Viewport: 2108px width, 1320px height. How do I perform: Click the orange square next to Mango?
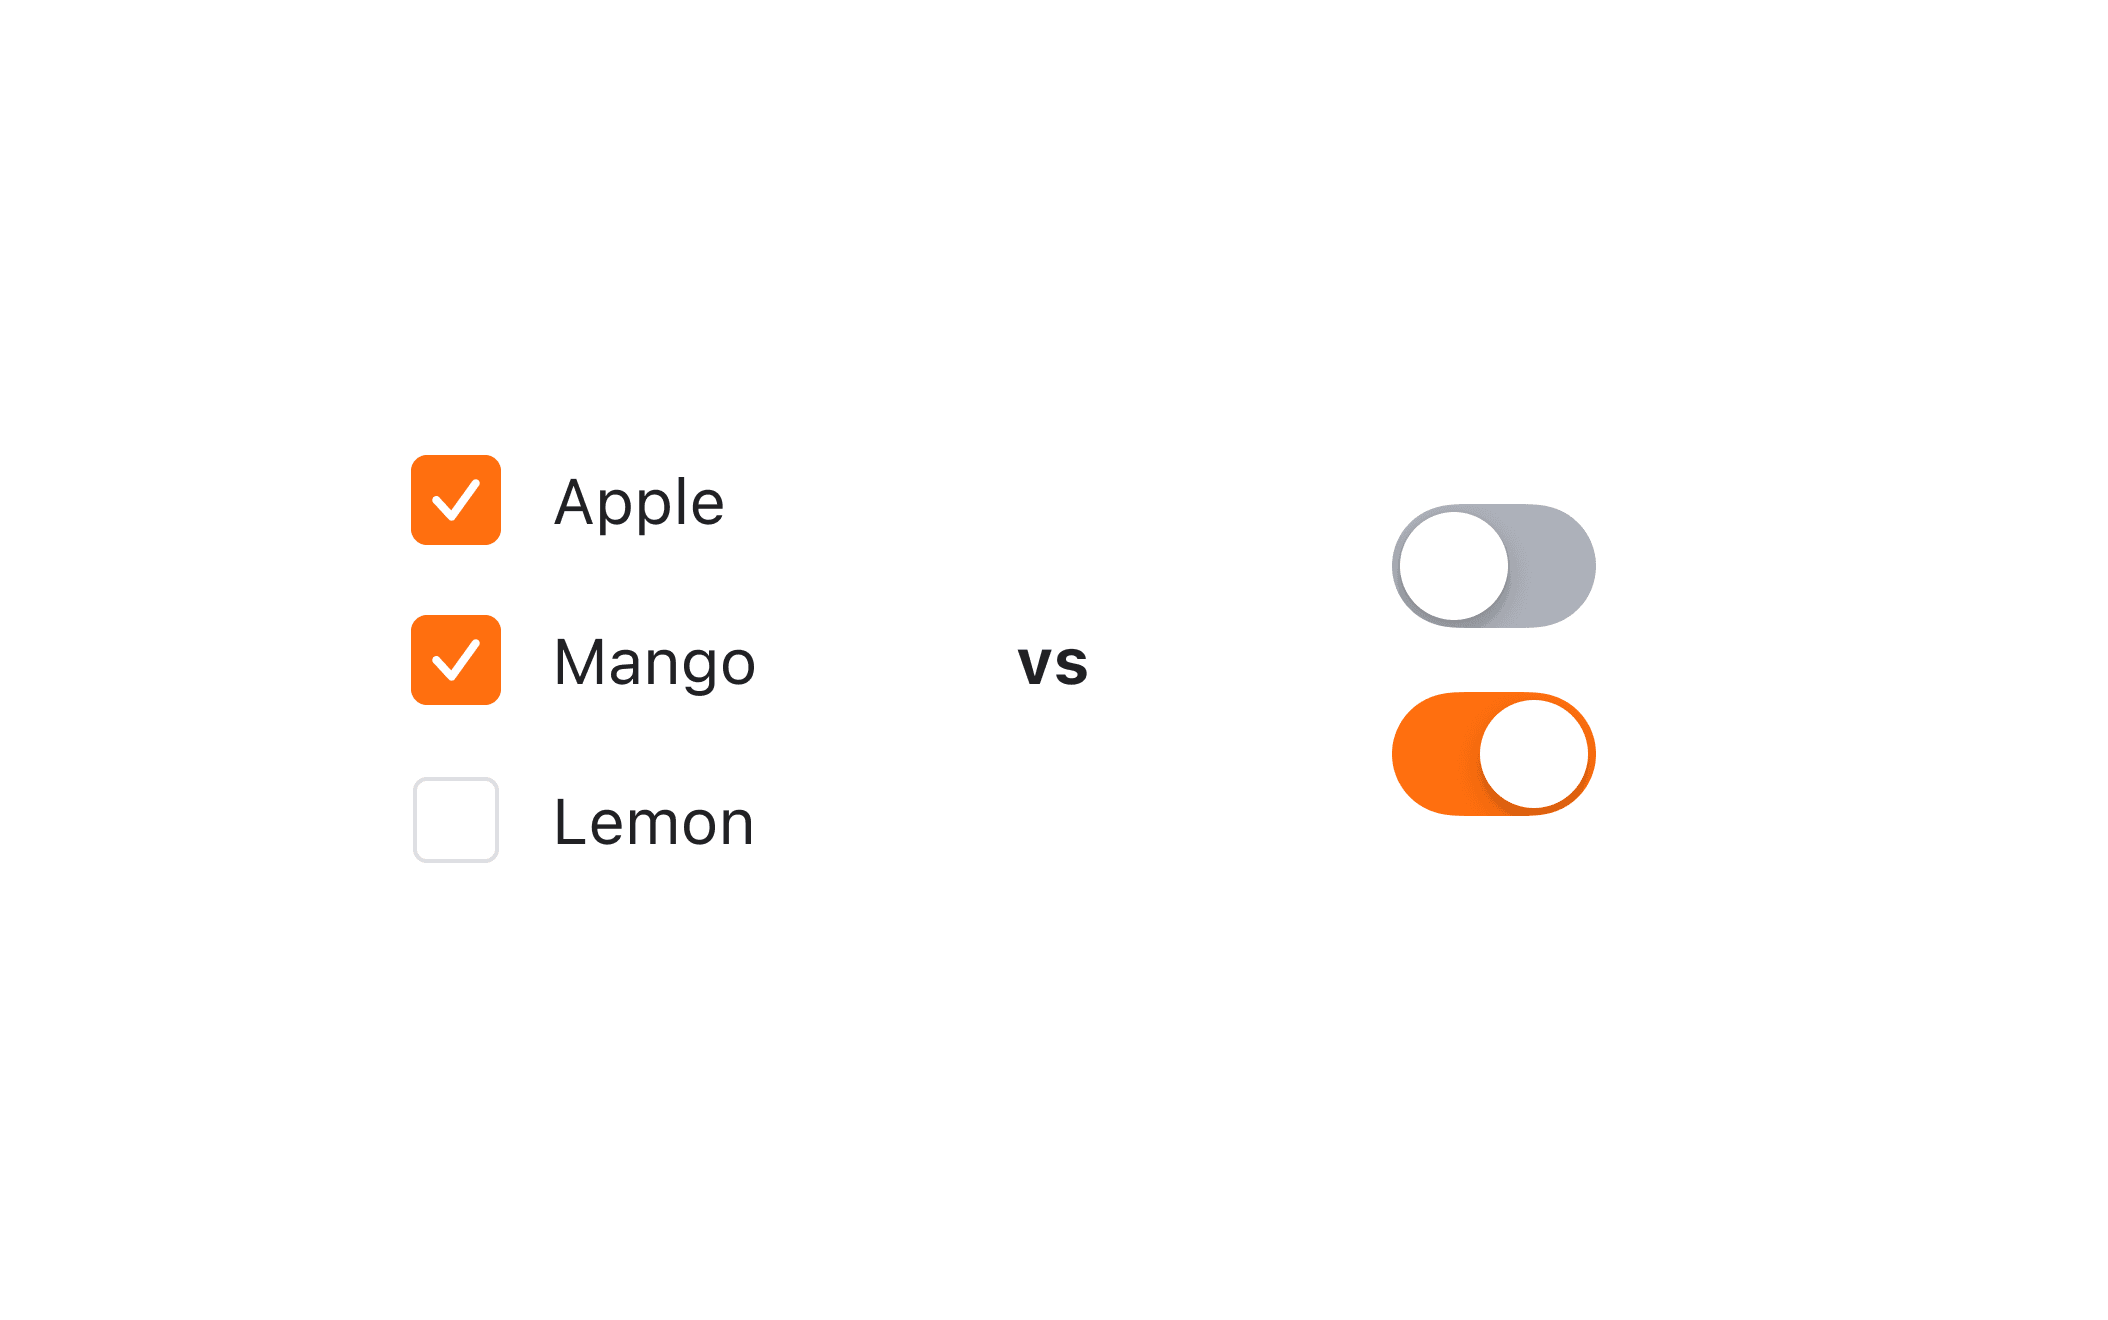456,660
